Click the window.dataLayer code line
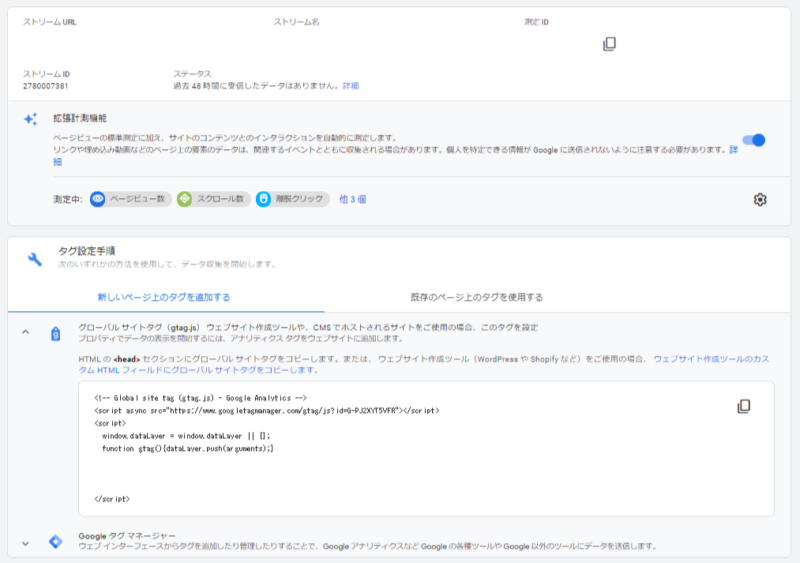Viewport: 800px width, 563px height. [186, 436]
